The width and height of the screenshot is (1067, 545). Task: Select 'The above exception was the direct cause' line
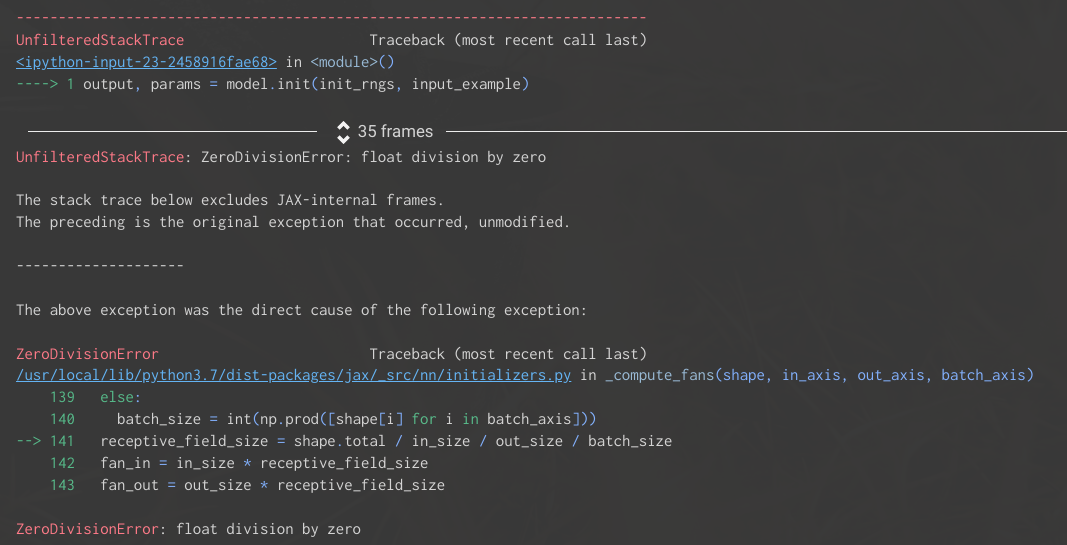(x=301, y=310)
